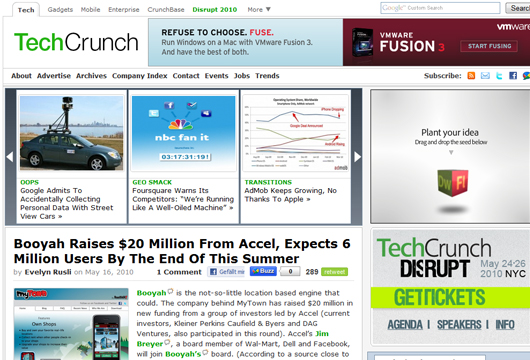The image size is (530, 360).
Task: Open the Disrupt 2010 tab
Action: pyautogui.click(x=215, y=9)
